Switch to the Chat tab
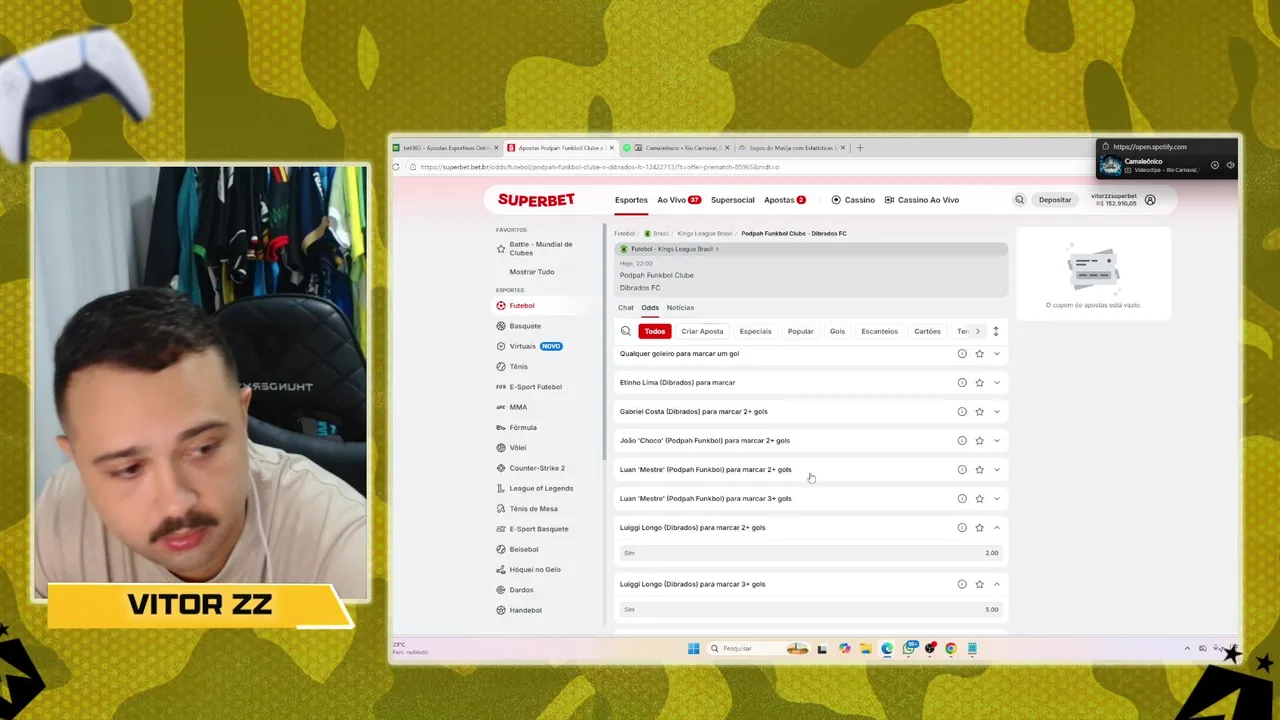This screenshot has height=720, width=1280. point(626,308)
